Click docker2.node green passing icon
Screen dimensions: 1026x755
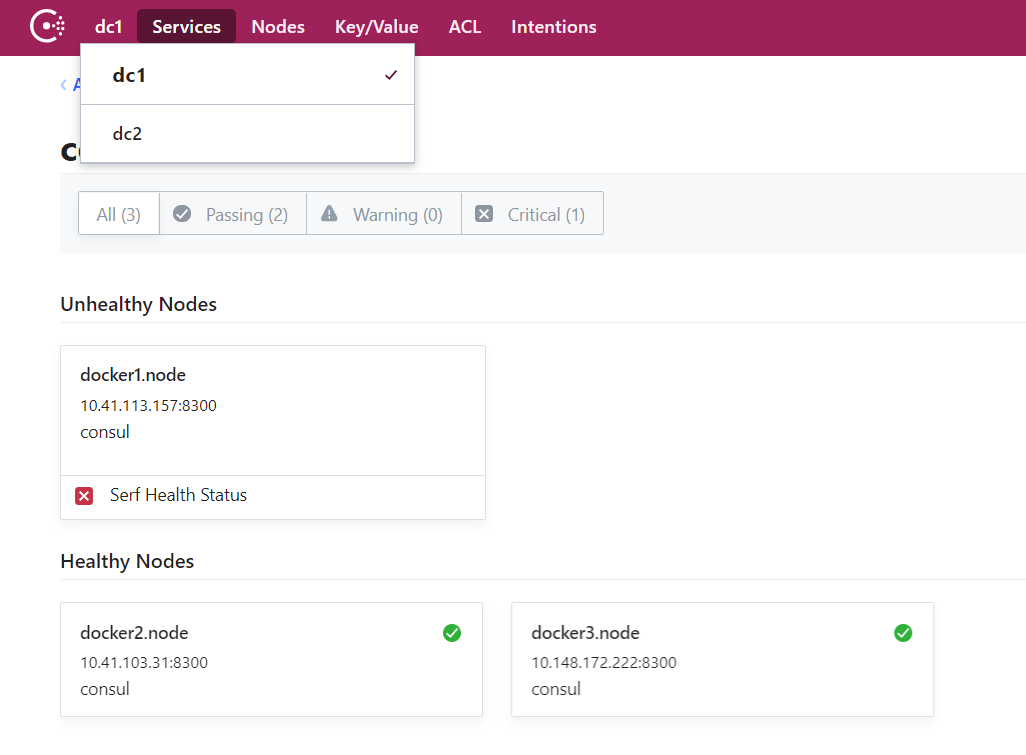451,633
